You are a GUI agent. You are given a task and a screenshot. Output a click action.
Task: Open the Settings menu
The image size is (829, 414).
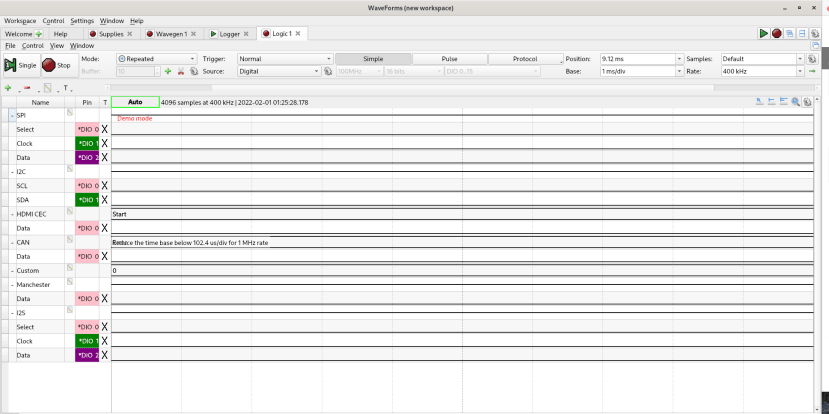coord(82,21)
